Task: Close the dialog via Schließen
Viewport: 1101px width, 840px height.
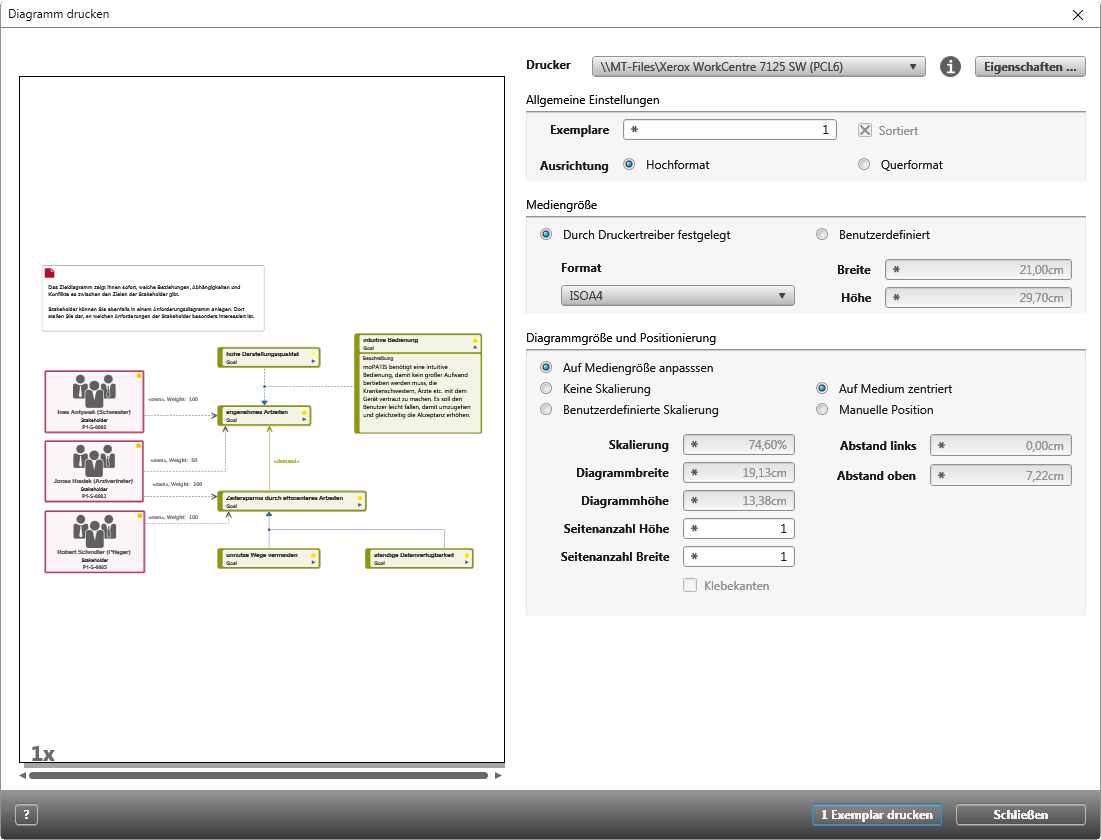Action: click(1019, 814)
